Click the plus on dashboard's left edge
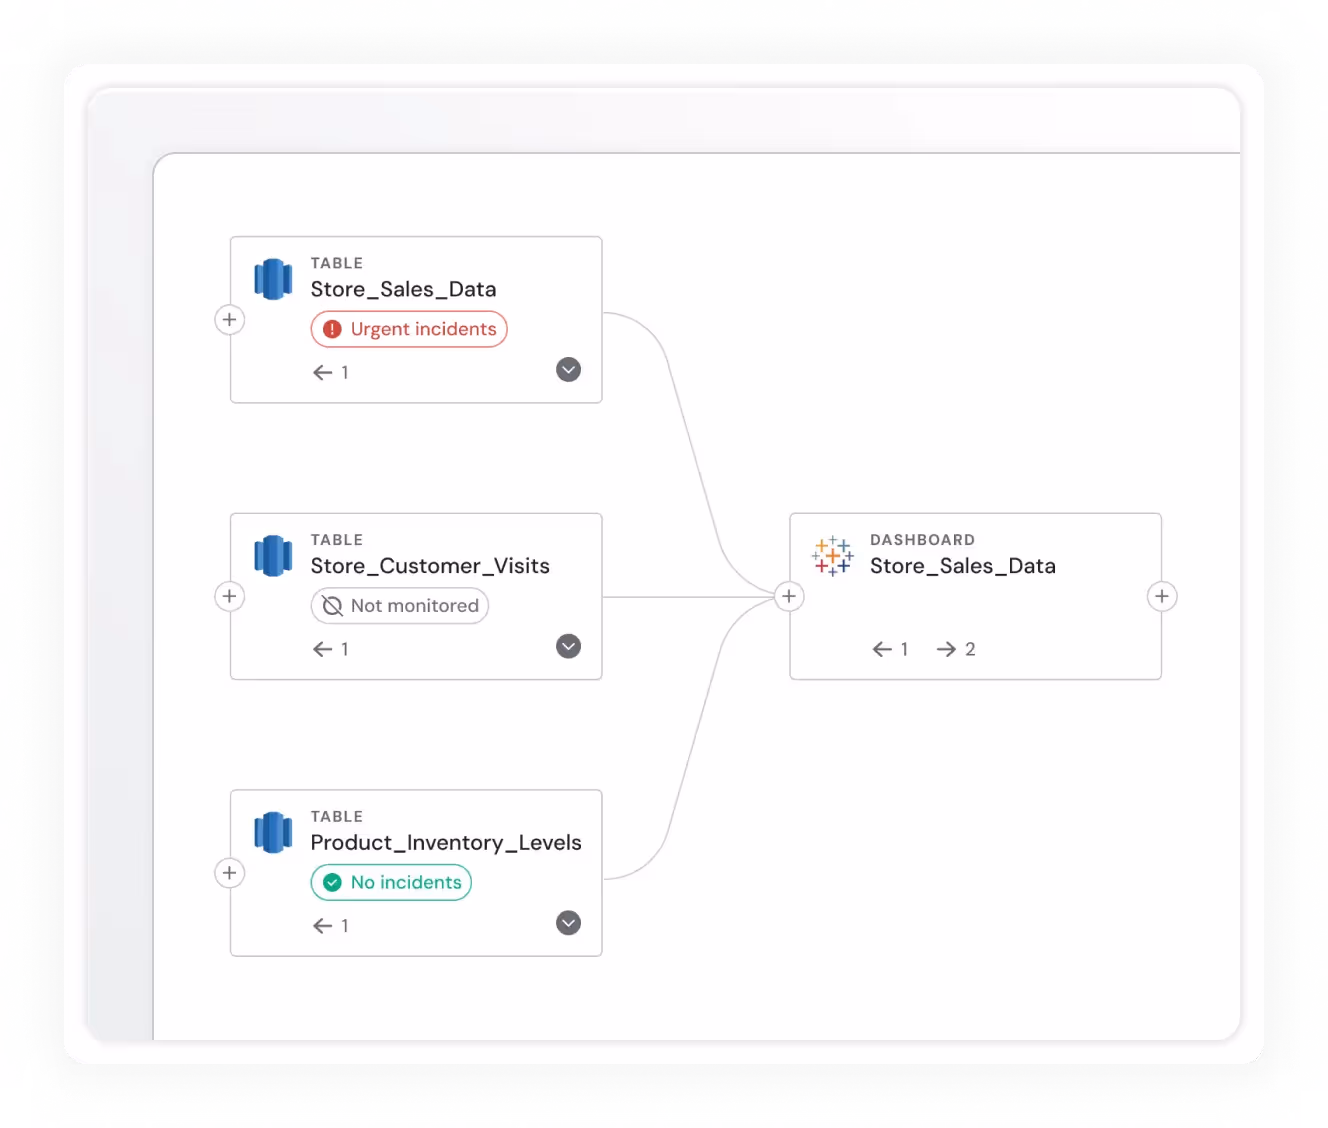The image size is (1328, 1128). point(789,597)
